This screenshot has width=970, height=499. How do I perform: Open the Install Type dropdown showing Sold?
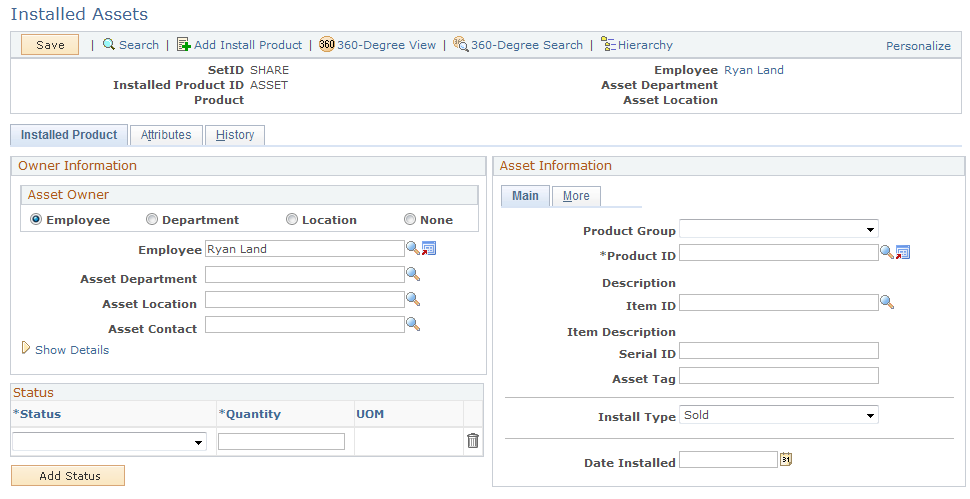click(x=779, y=415)
